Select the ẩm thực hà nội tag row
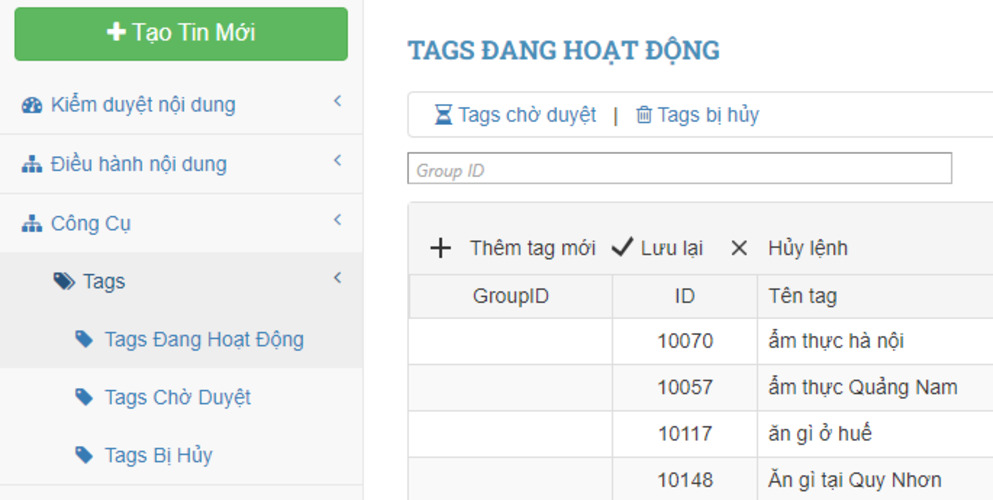 (x=836, y=341)
